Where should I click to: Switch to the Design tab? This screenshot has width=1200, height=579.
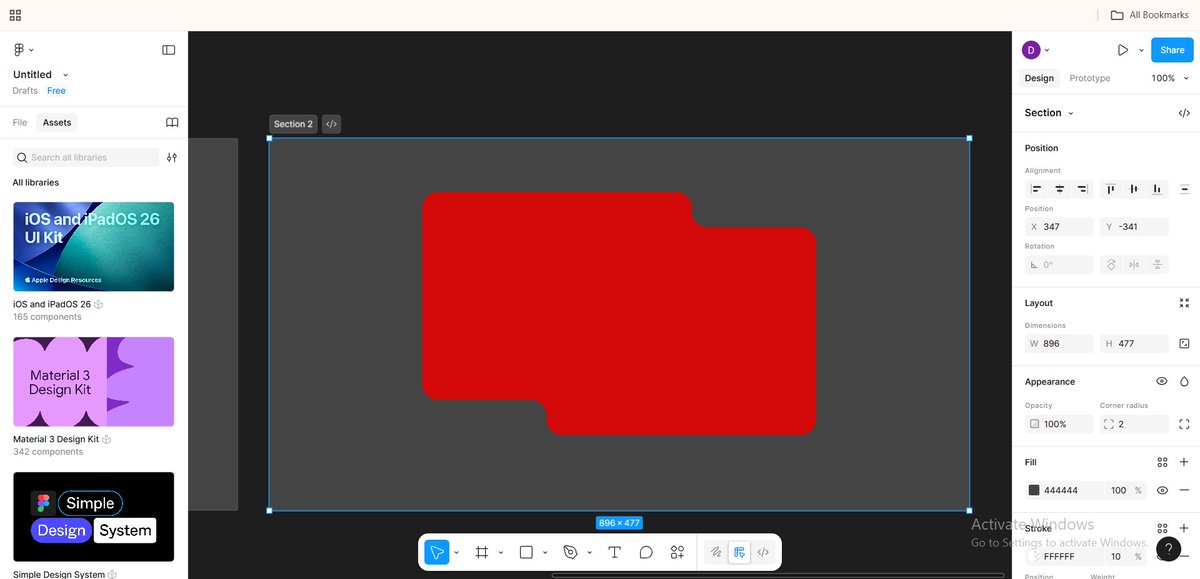coord(1039,78)
